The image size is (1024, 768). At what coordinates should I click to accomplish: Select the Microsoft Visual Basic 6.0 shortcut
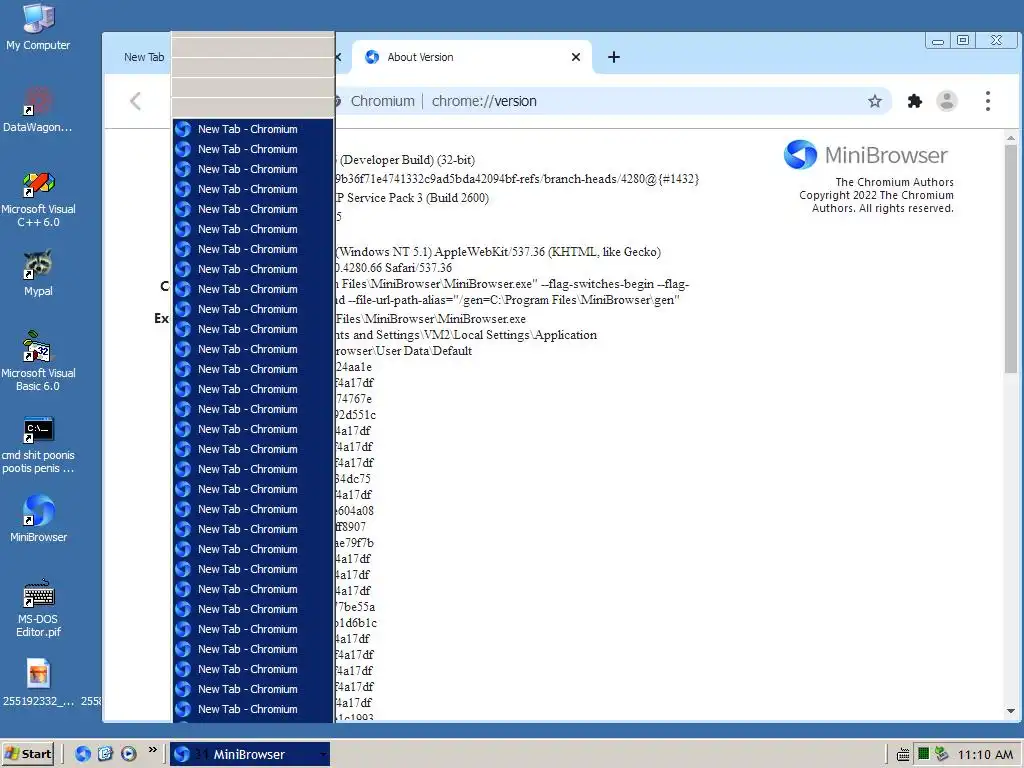pos(38,361)
